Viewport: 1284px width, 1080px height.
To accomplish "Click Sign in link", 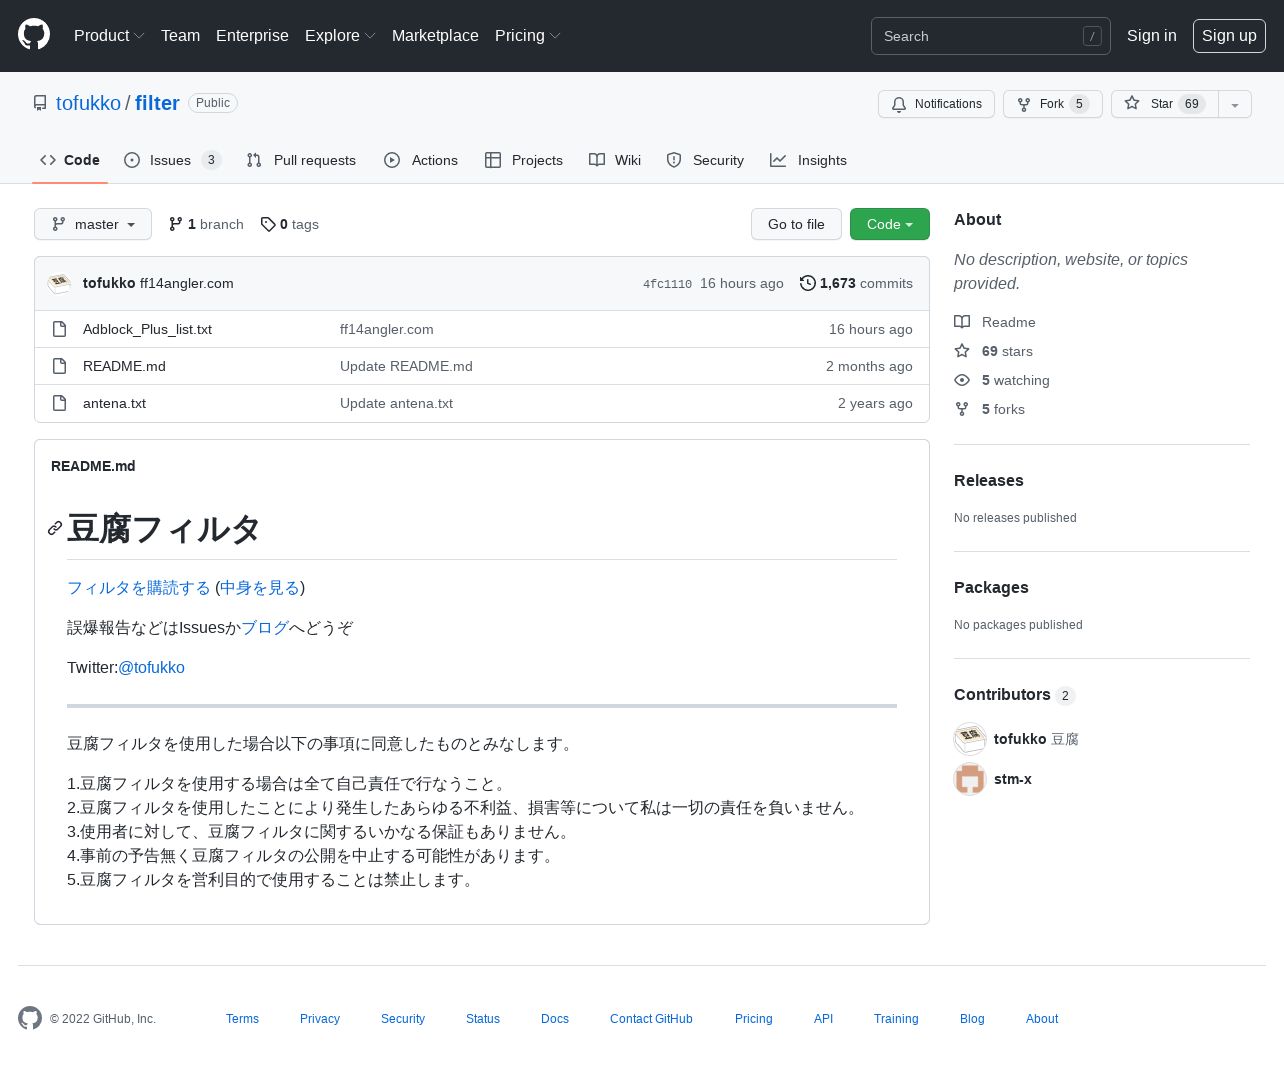I will click(x=1152, y=35).
